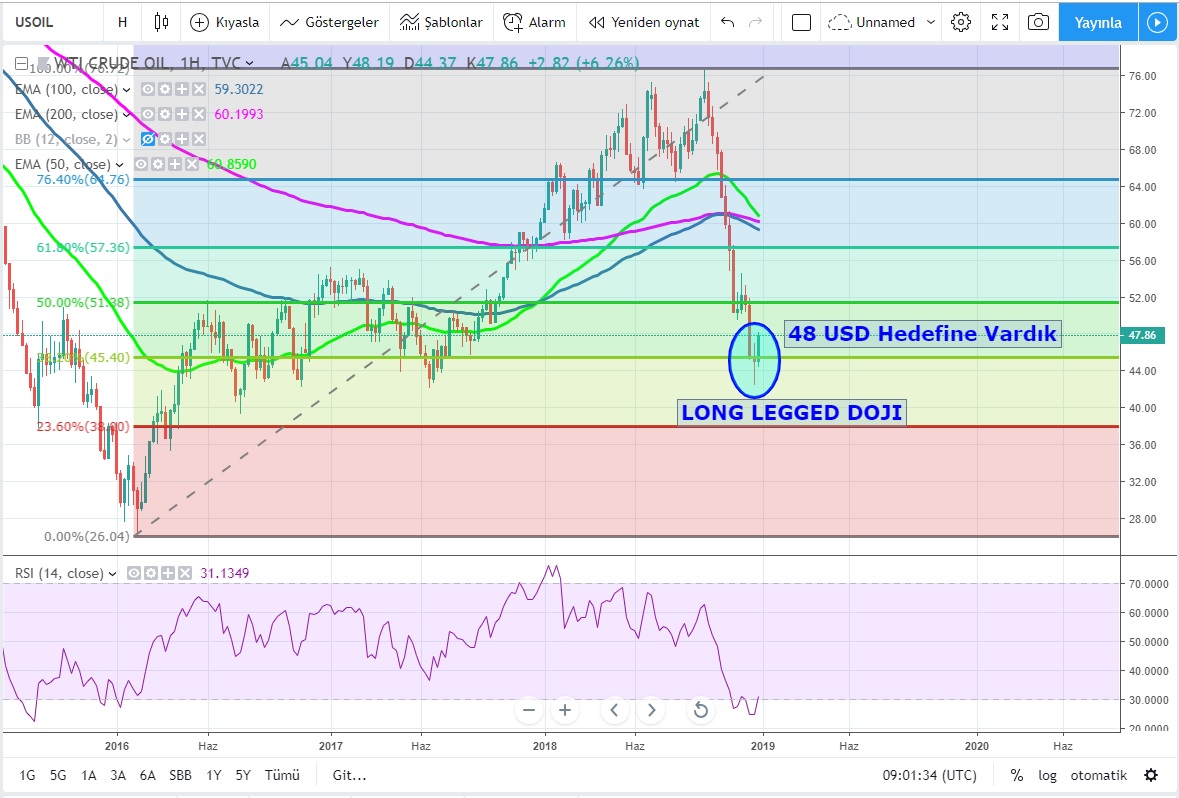Open settings for RSI (14, close)
Screen dimensions: 1179x798
[x=150, y=573]
